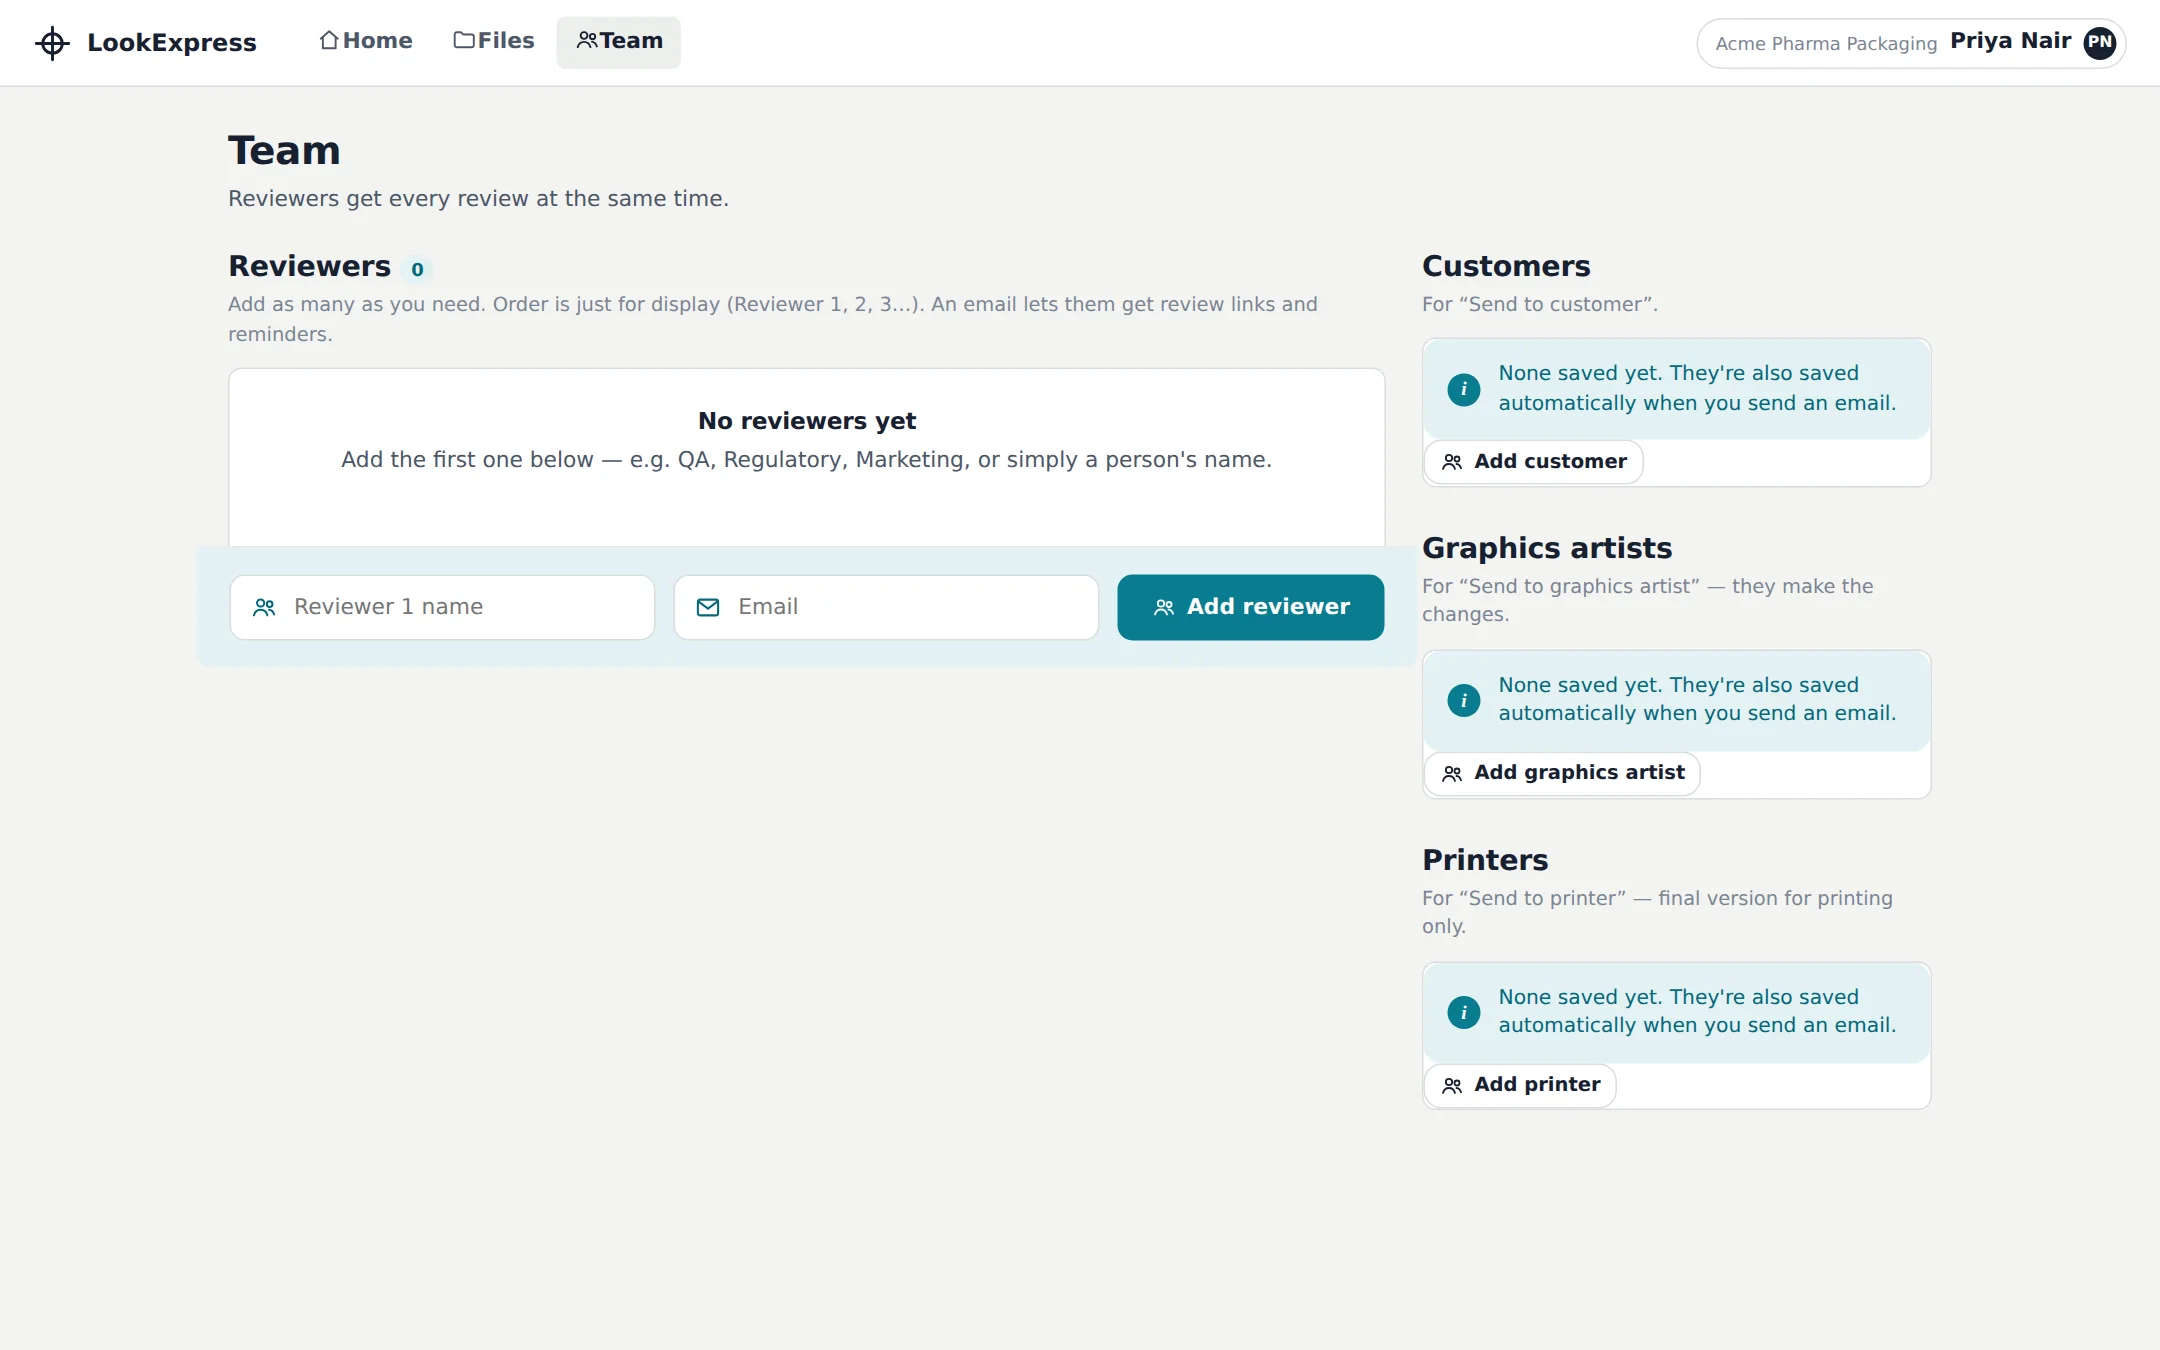Click the Printers section heading
The image size is (2160, 1350).
tap(1485, 860)
